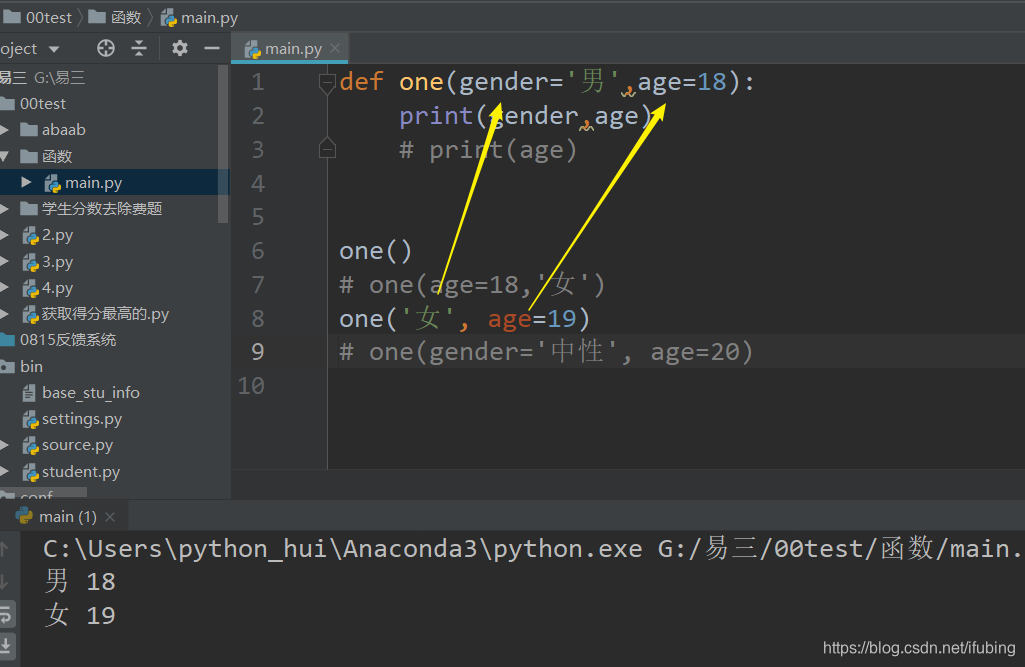The height and width of the screenshot is (667, 1025).
Task: Click the python.exe command line in console
Action: (x=531, y=549)
